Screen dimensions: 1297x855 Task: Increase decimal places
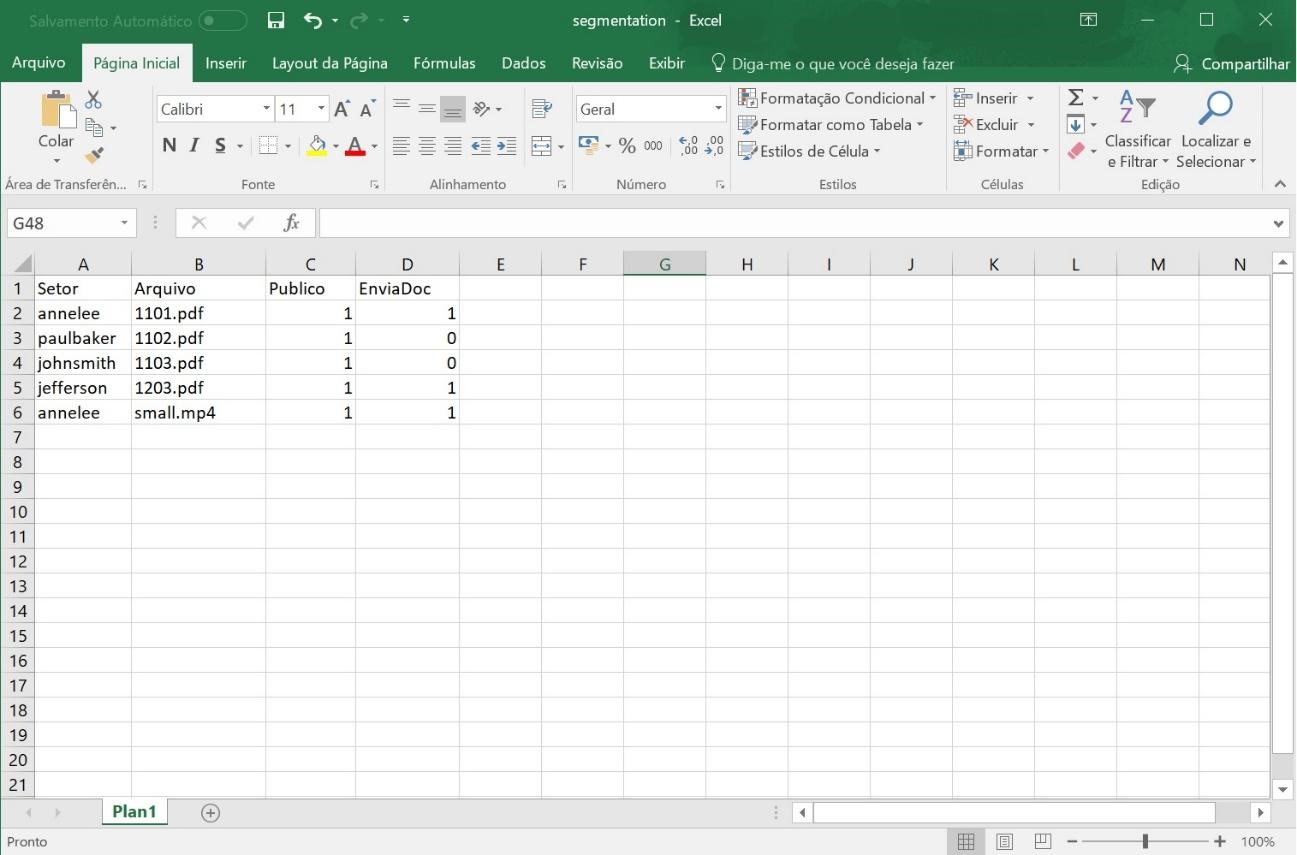point(687,146)
